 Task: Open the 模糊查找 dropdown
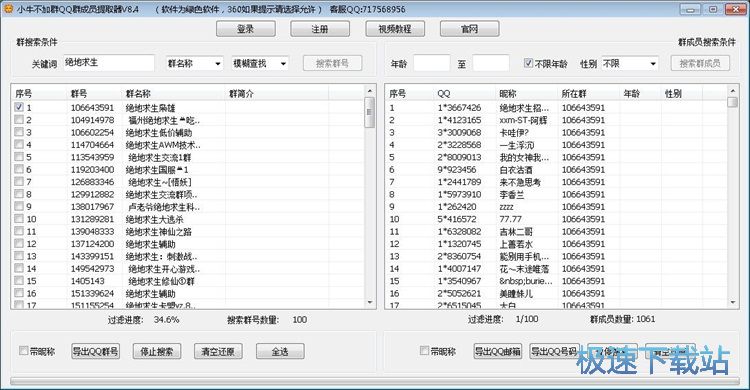(x=260, y=63)
